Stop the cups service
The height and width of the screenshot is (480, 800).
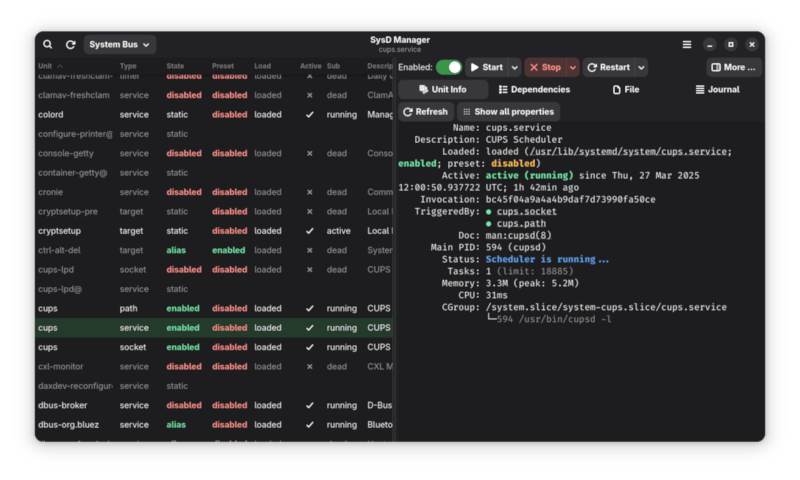click(545, 67)
